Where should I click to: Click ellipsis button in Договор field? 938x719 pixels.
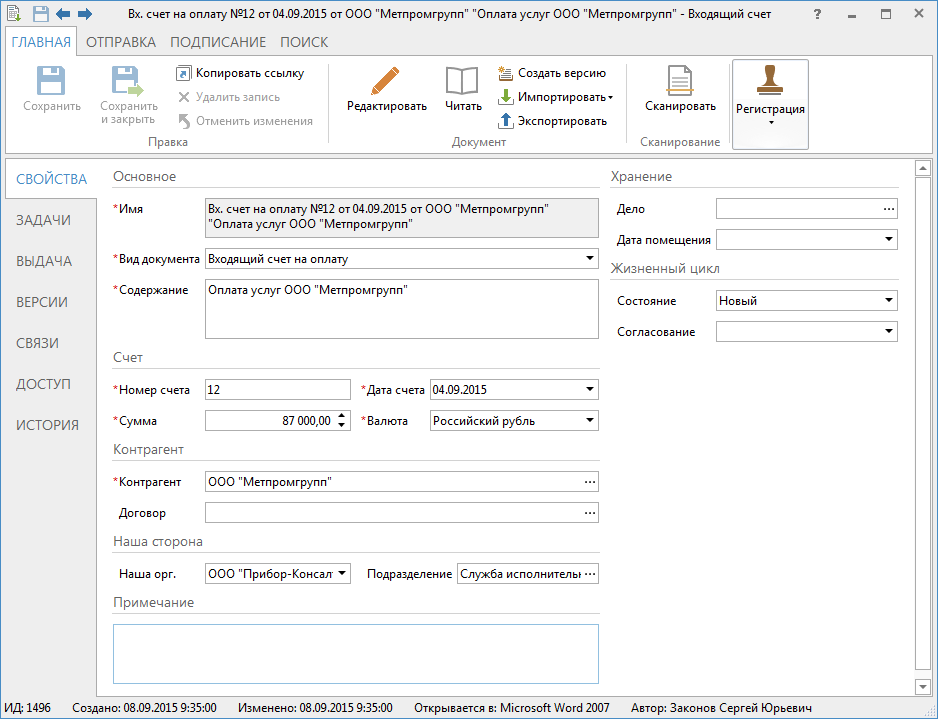590,513
